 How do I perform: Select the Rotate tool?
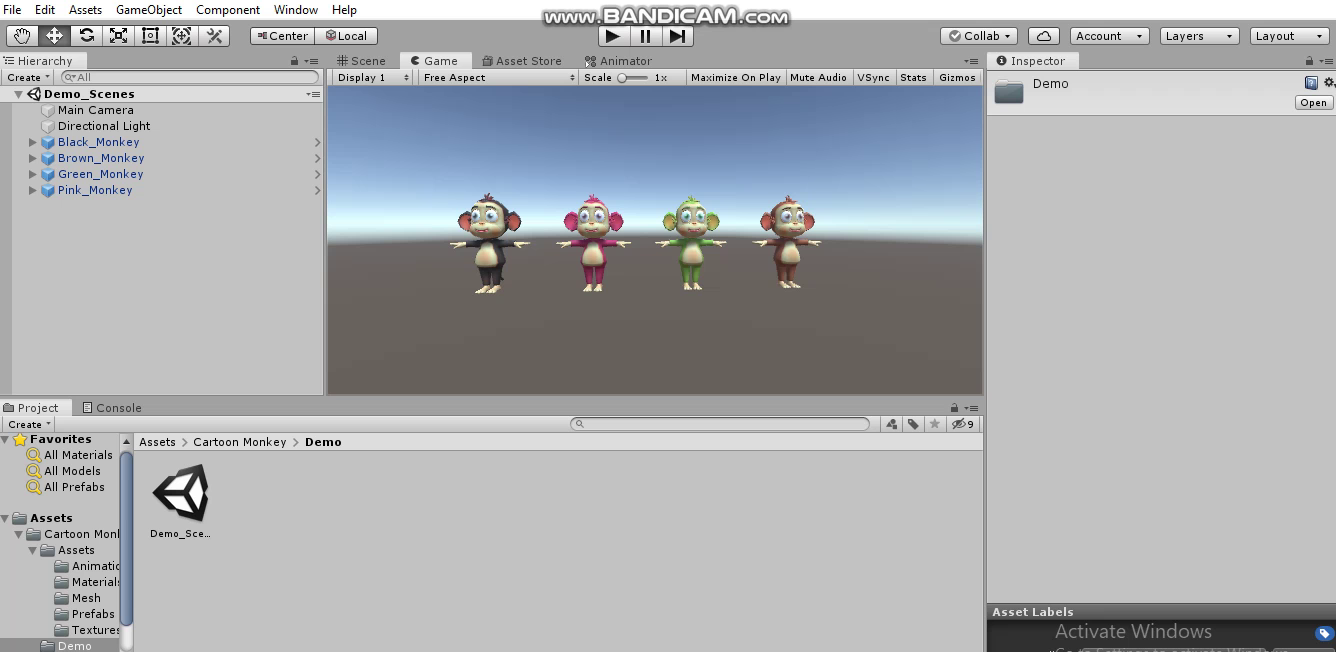click(86, 36)
